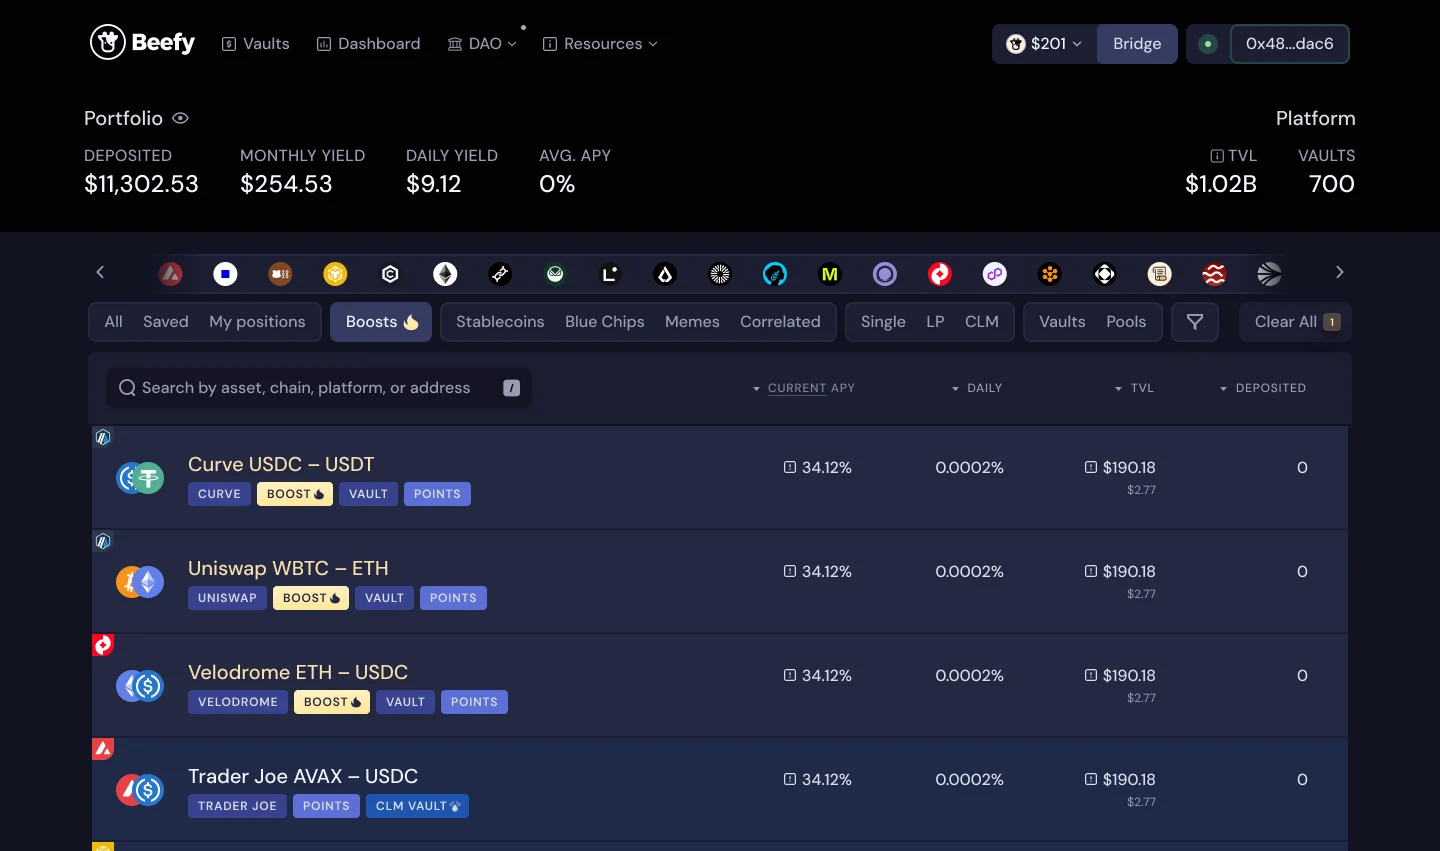Select the Saved tab
Viewport: 1440px width, 851px height.
pos(166,322)
